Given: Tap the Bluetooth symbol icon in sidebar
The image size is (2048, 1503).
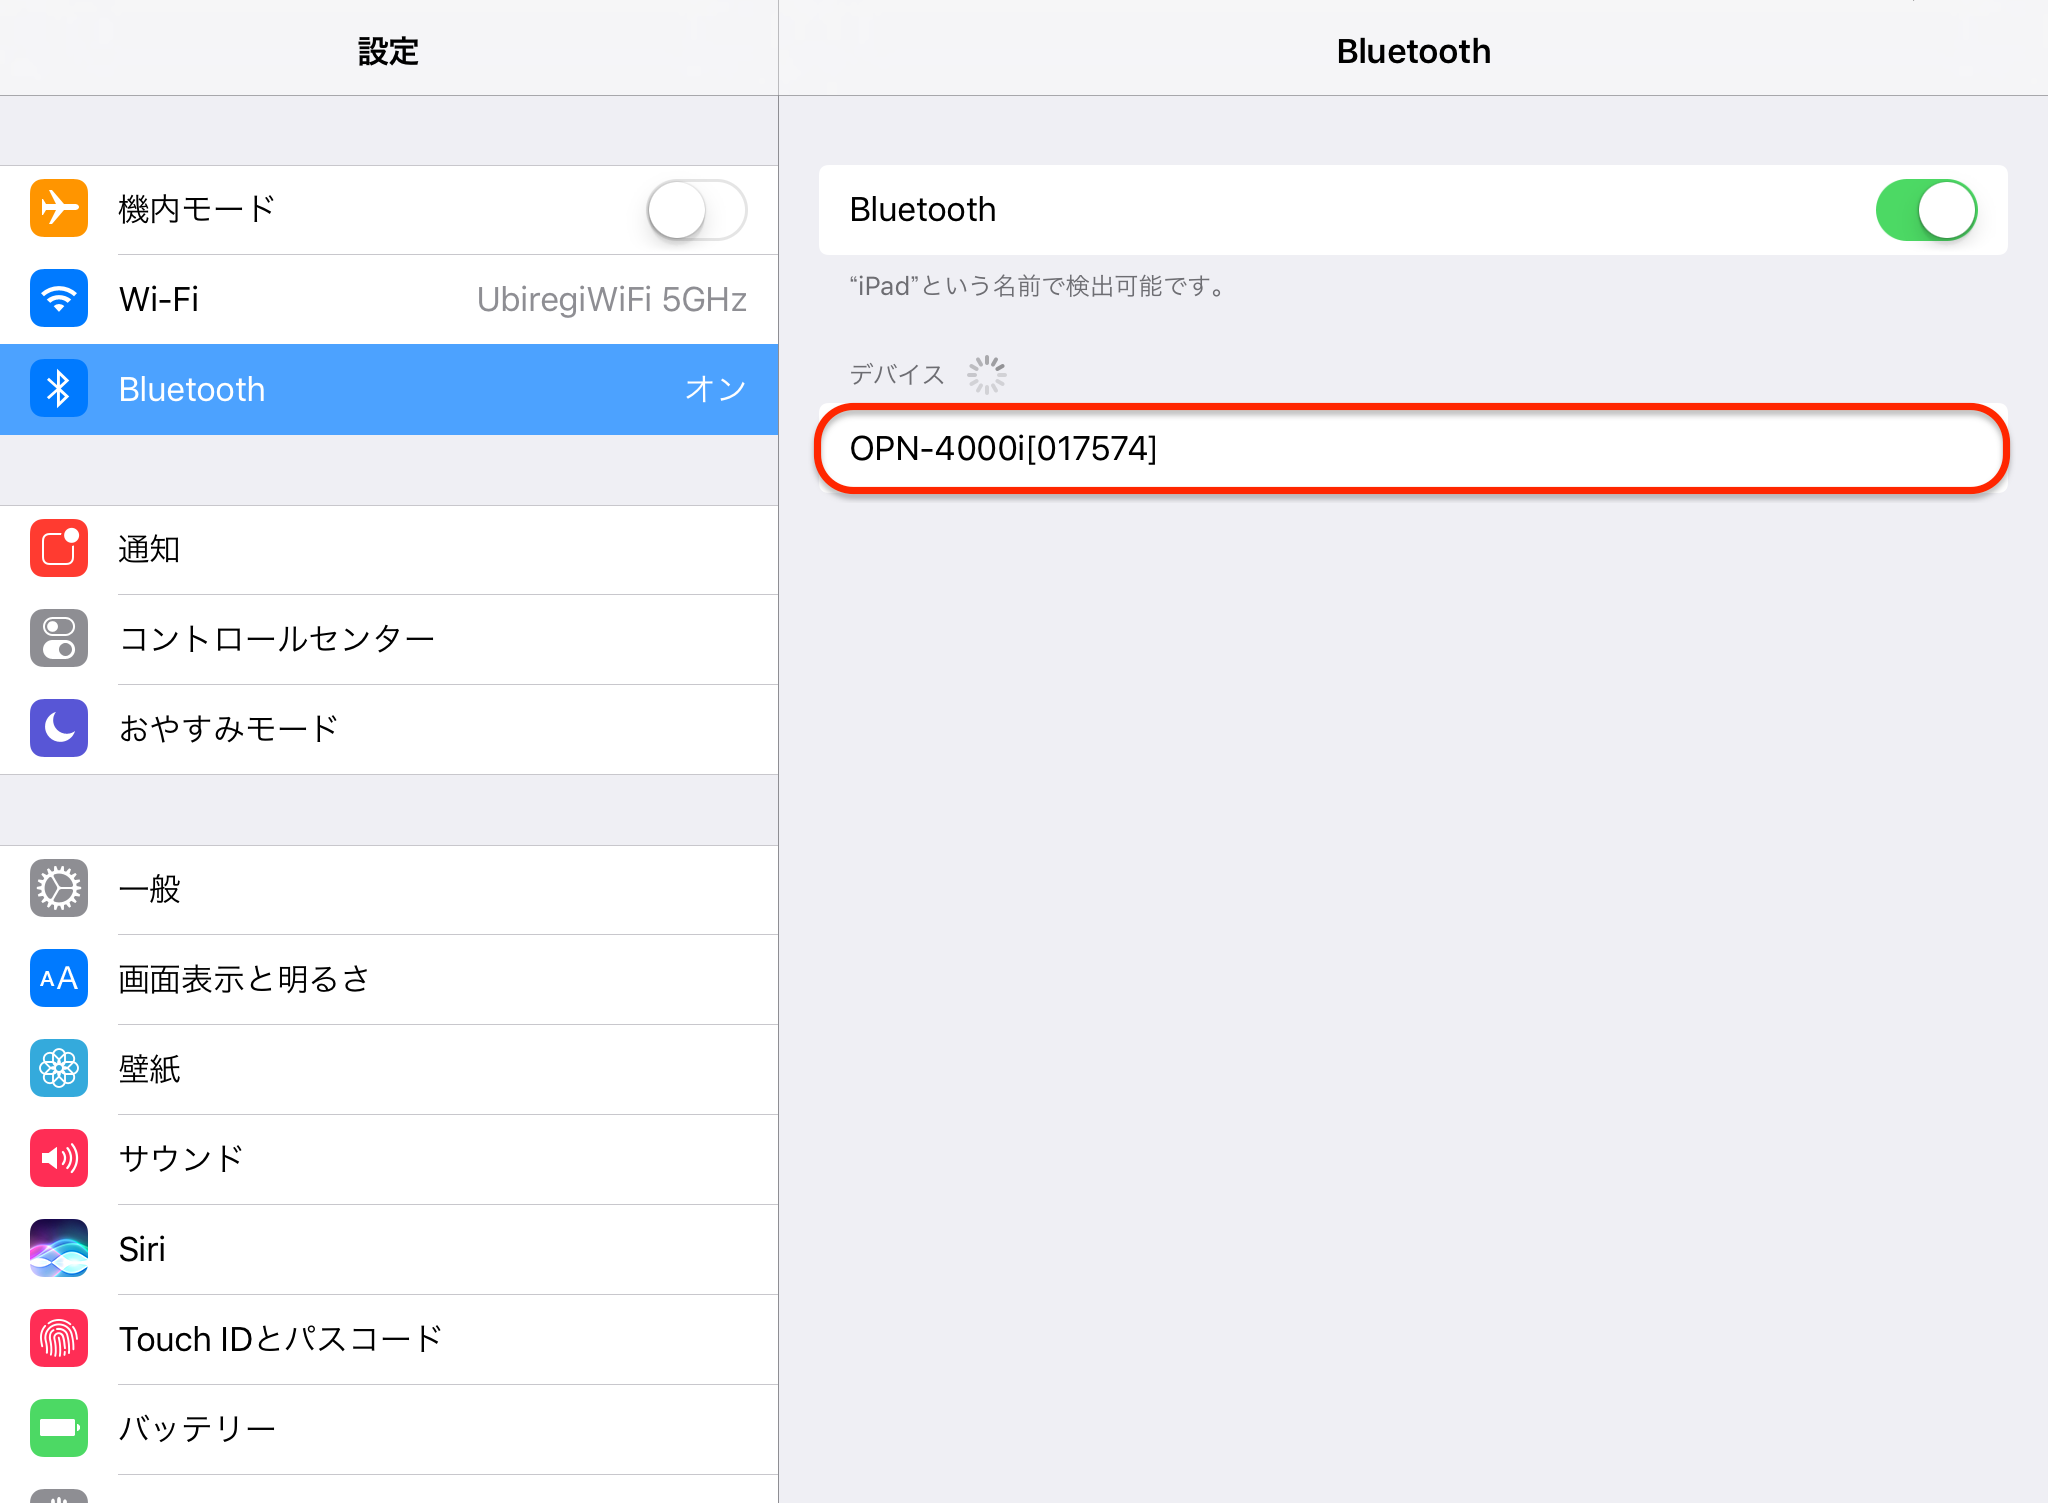Looking at the screenshot, I should click(x=59, y=389).
